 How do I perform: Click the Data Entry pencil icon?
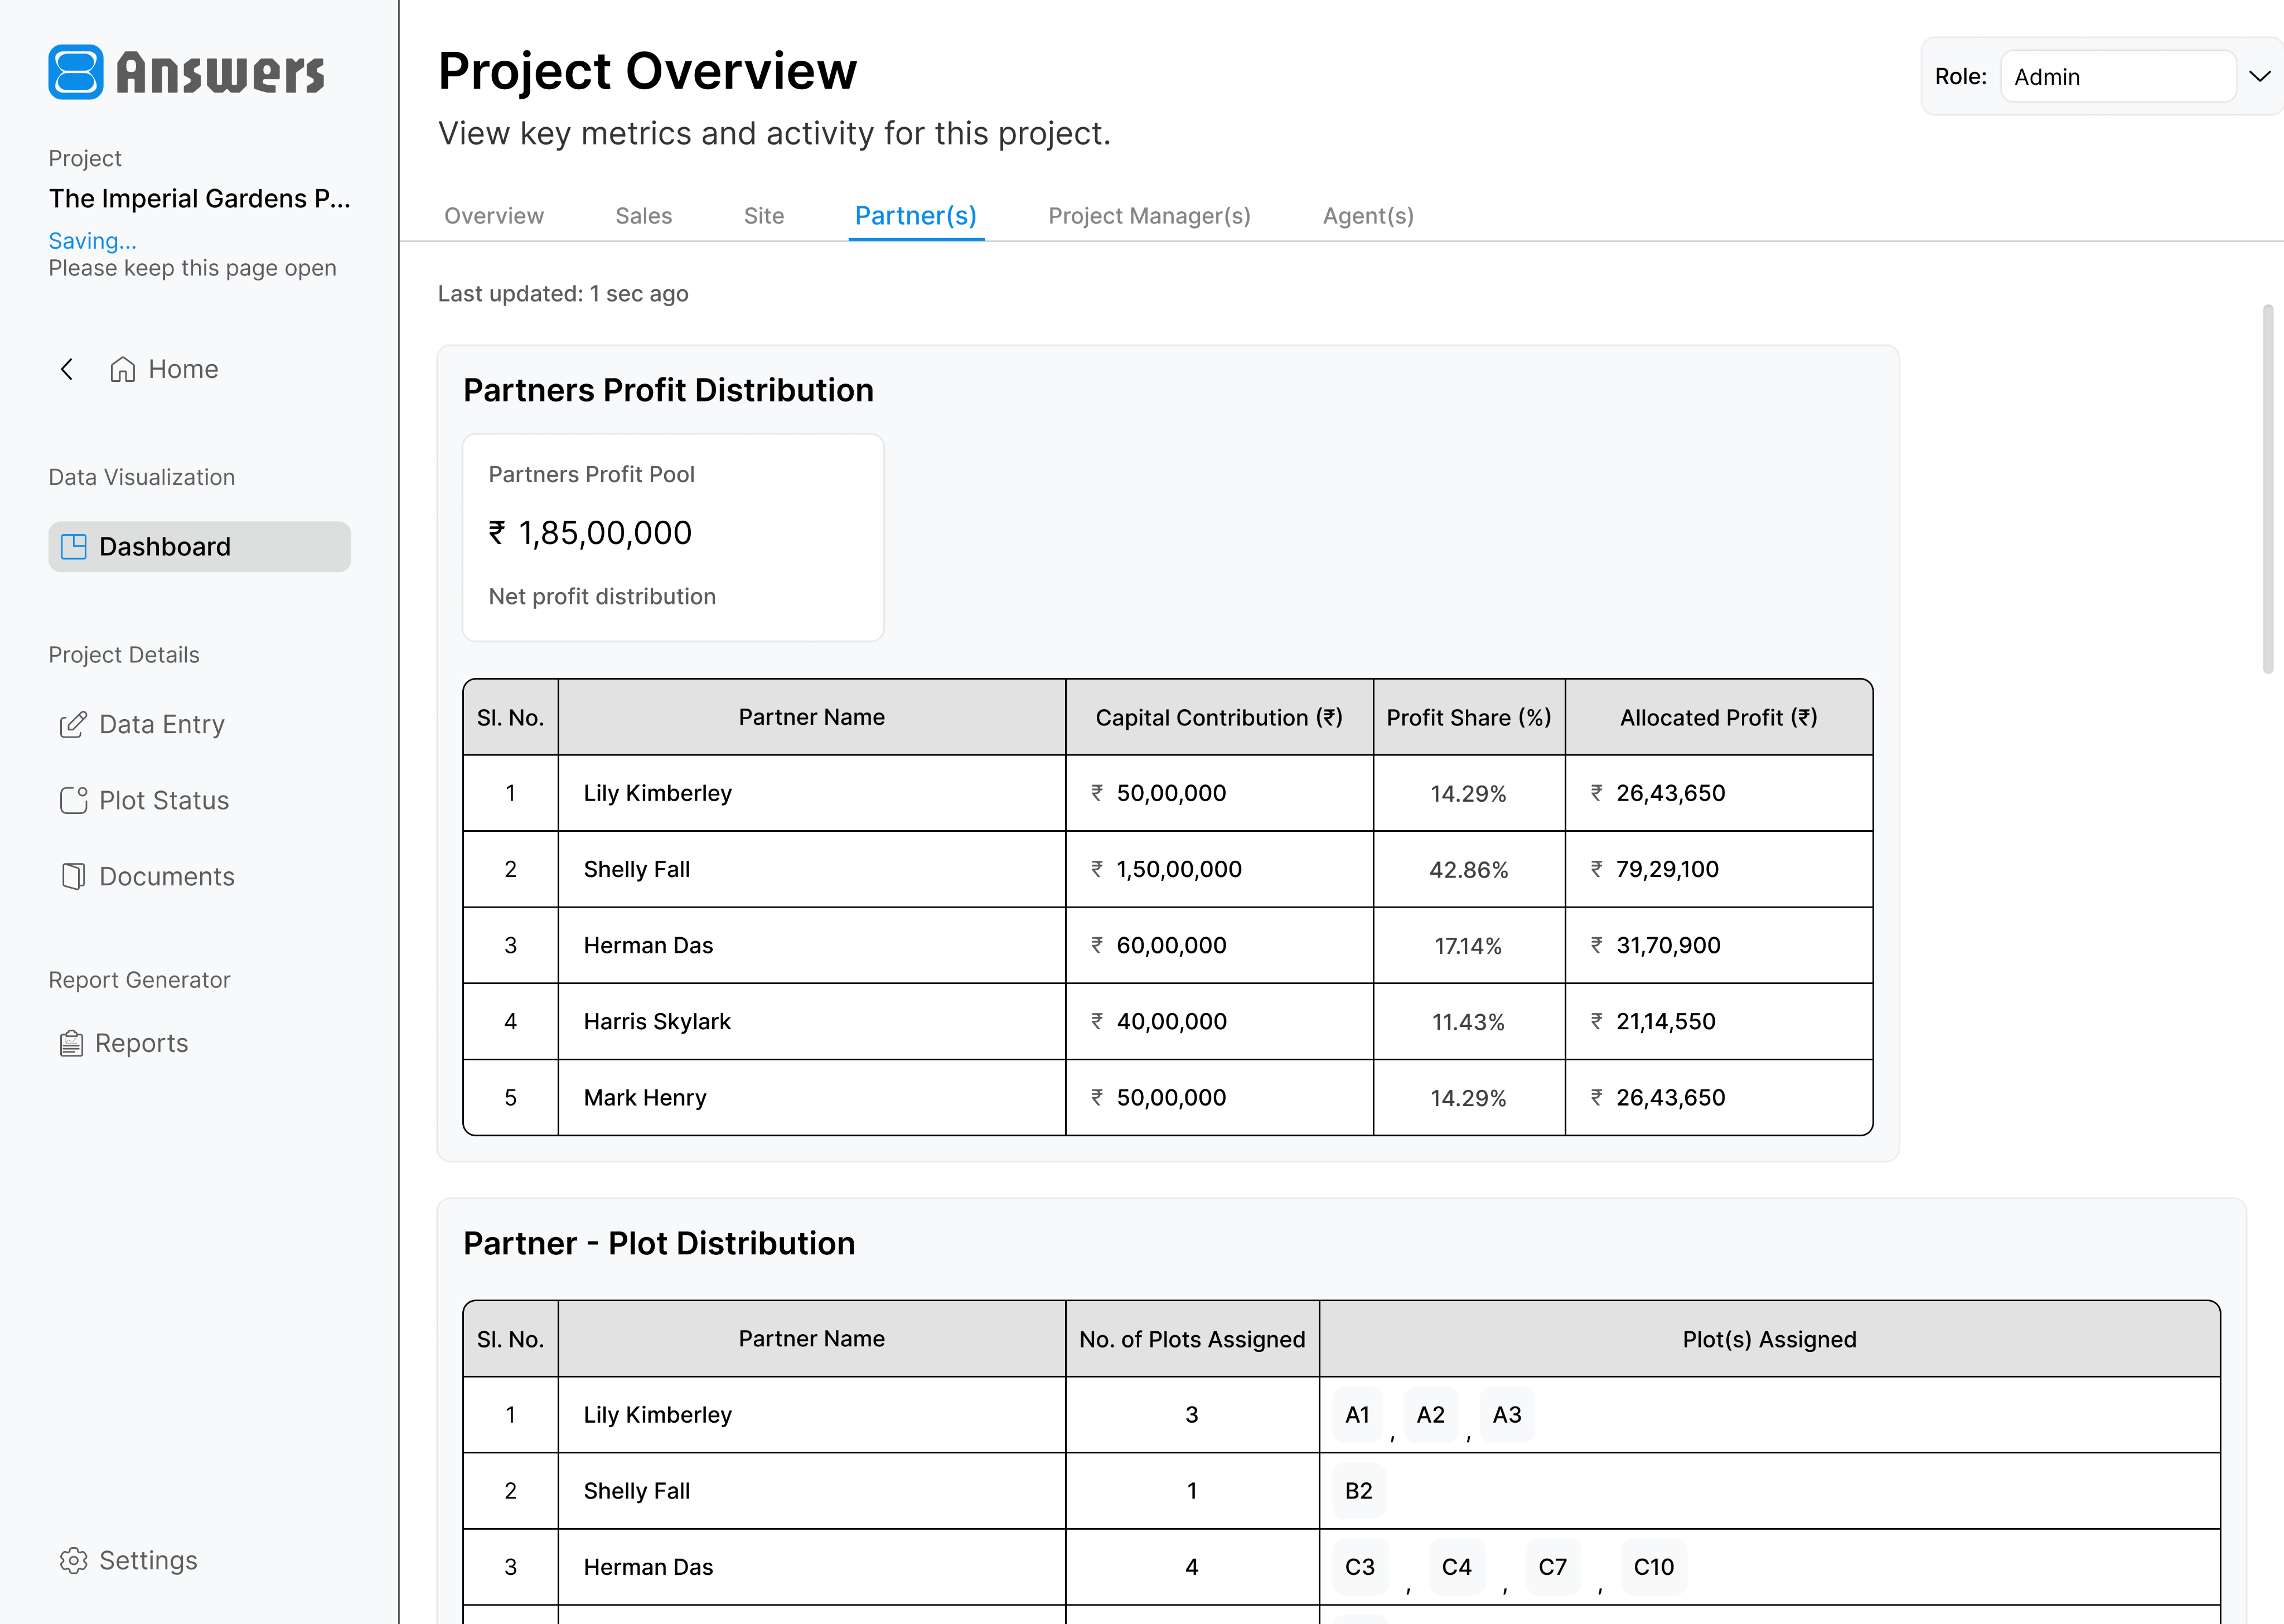click(x=73, y=725)
